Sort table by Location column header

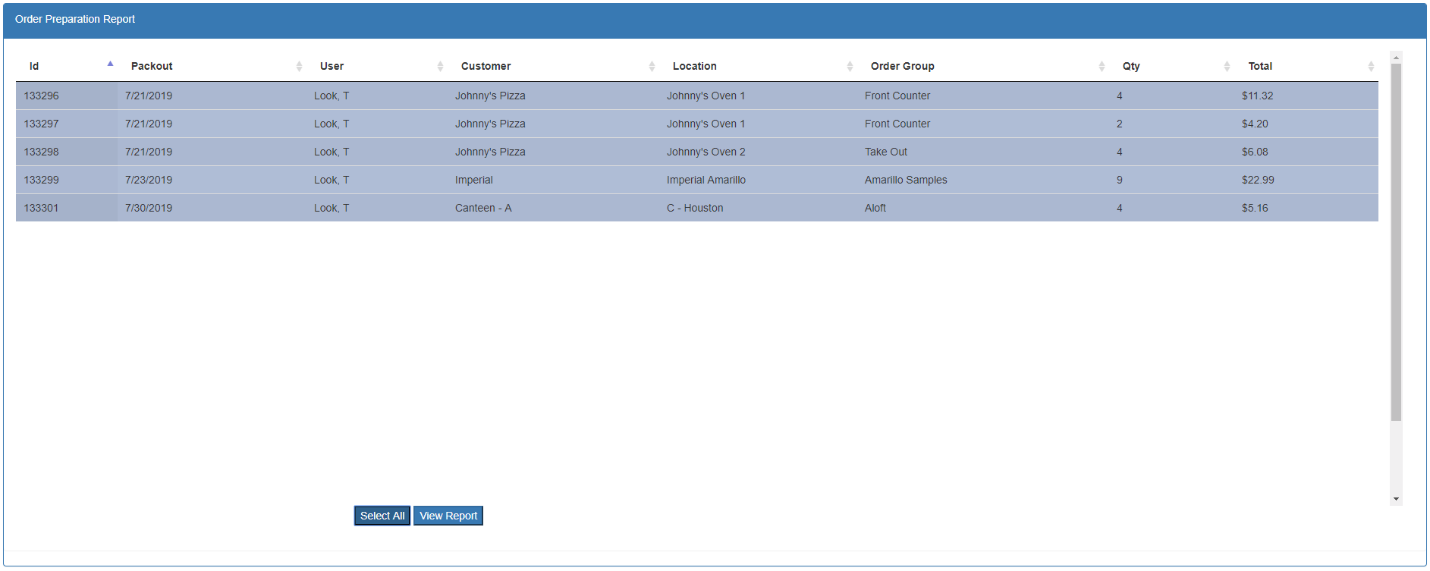click(759, 66)
